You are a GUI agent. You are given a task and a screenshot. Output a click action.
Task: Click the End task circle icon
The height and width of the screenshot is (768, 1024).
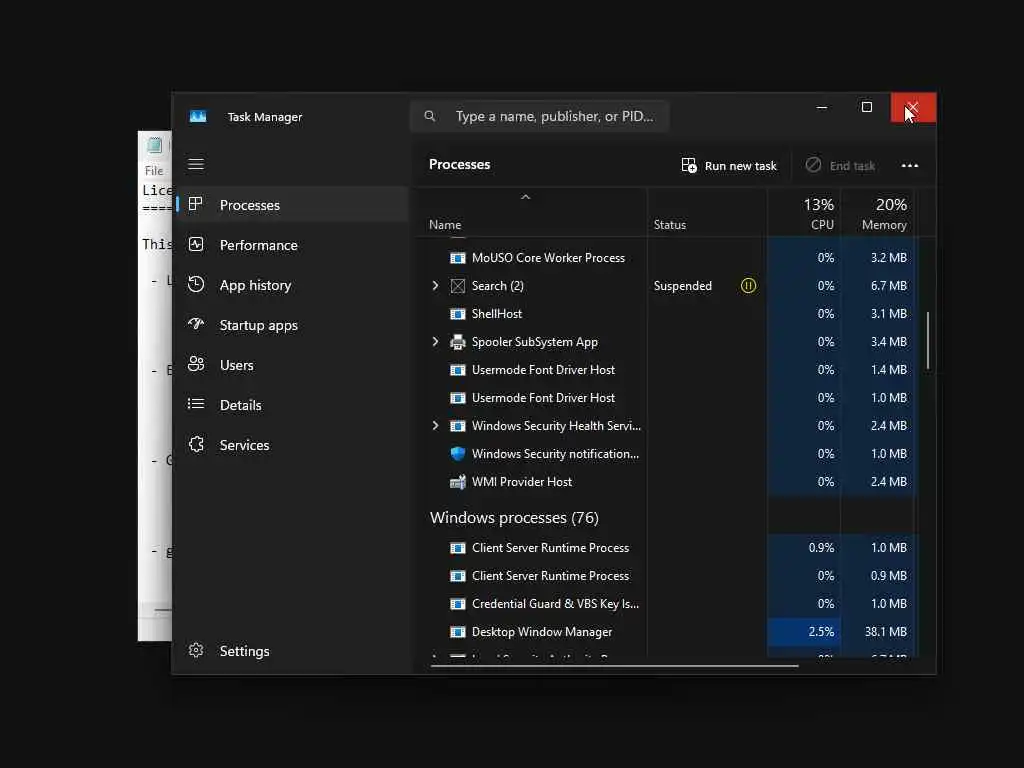pyautogui.click(x=813, y=165)
